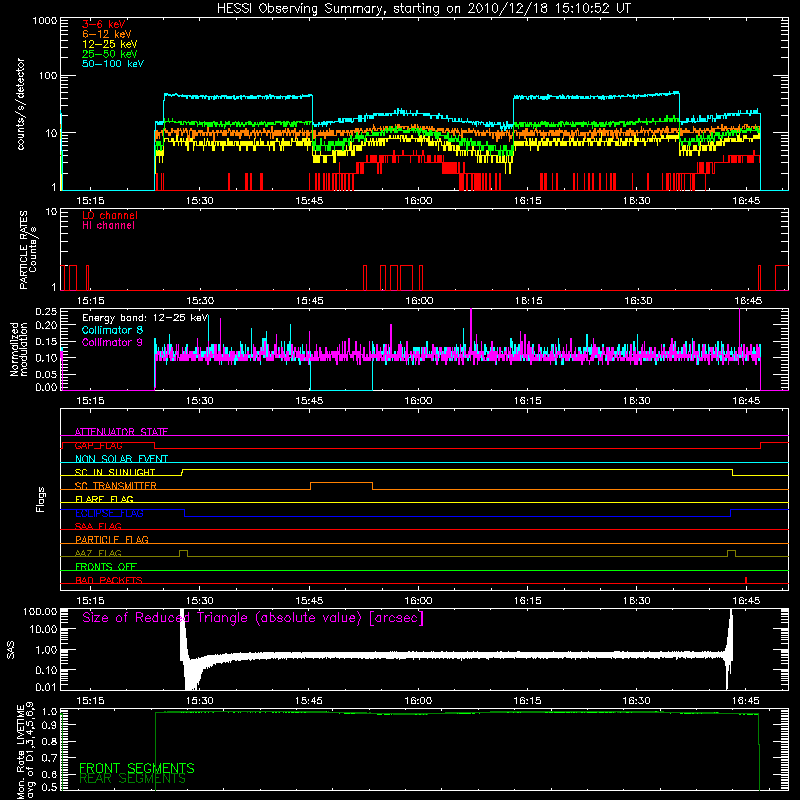Click the SAA_FLAG label
800x800 pixels.
[98, 526]
